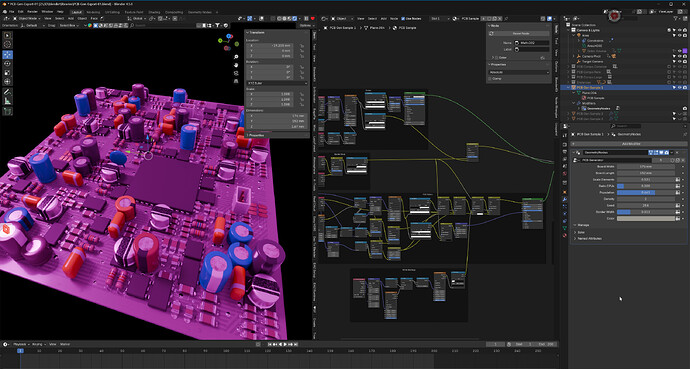Open the Window menu
The image size is (690, 369).
[47, 11]
